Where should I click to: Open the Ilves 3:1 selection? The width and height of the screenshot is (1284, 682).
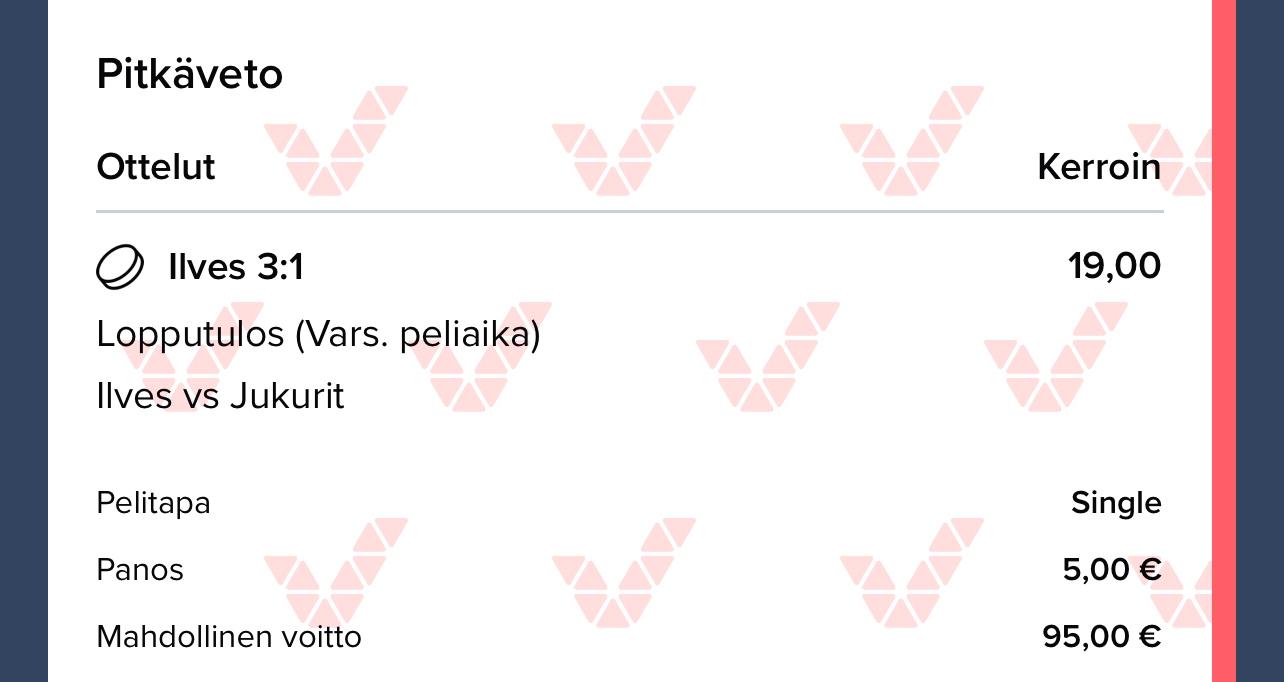click(236, 268)
